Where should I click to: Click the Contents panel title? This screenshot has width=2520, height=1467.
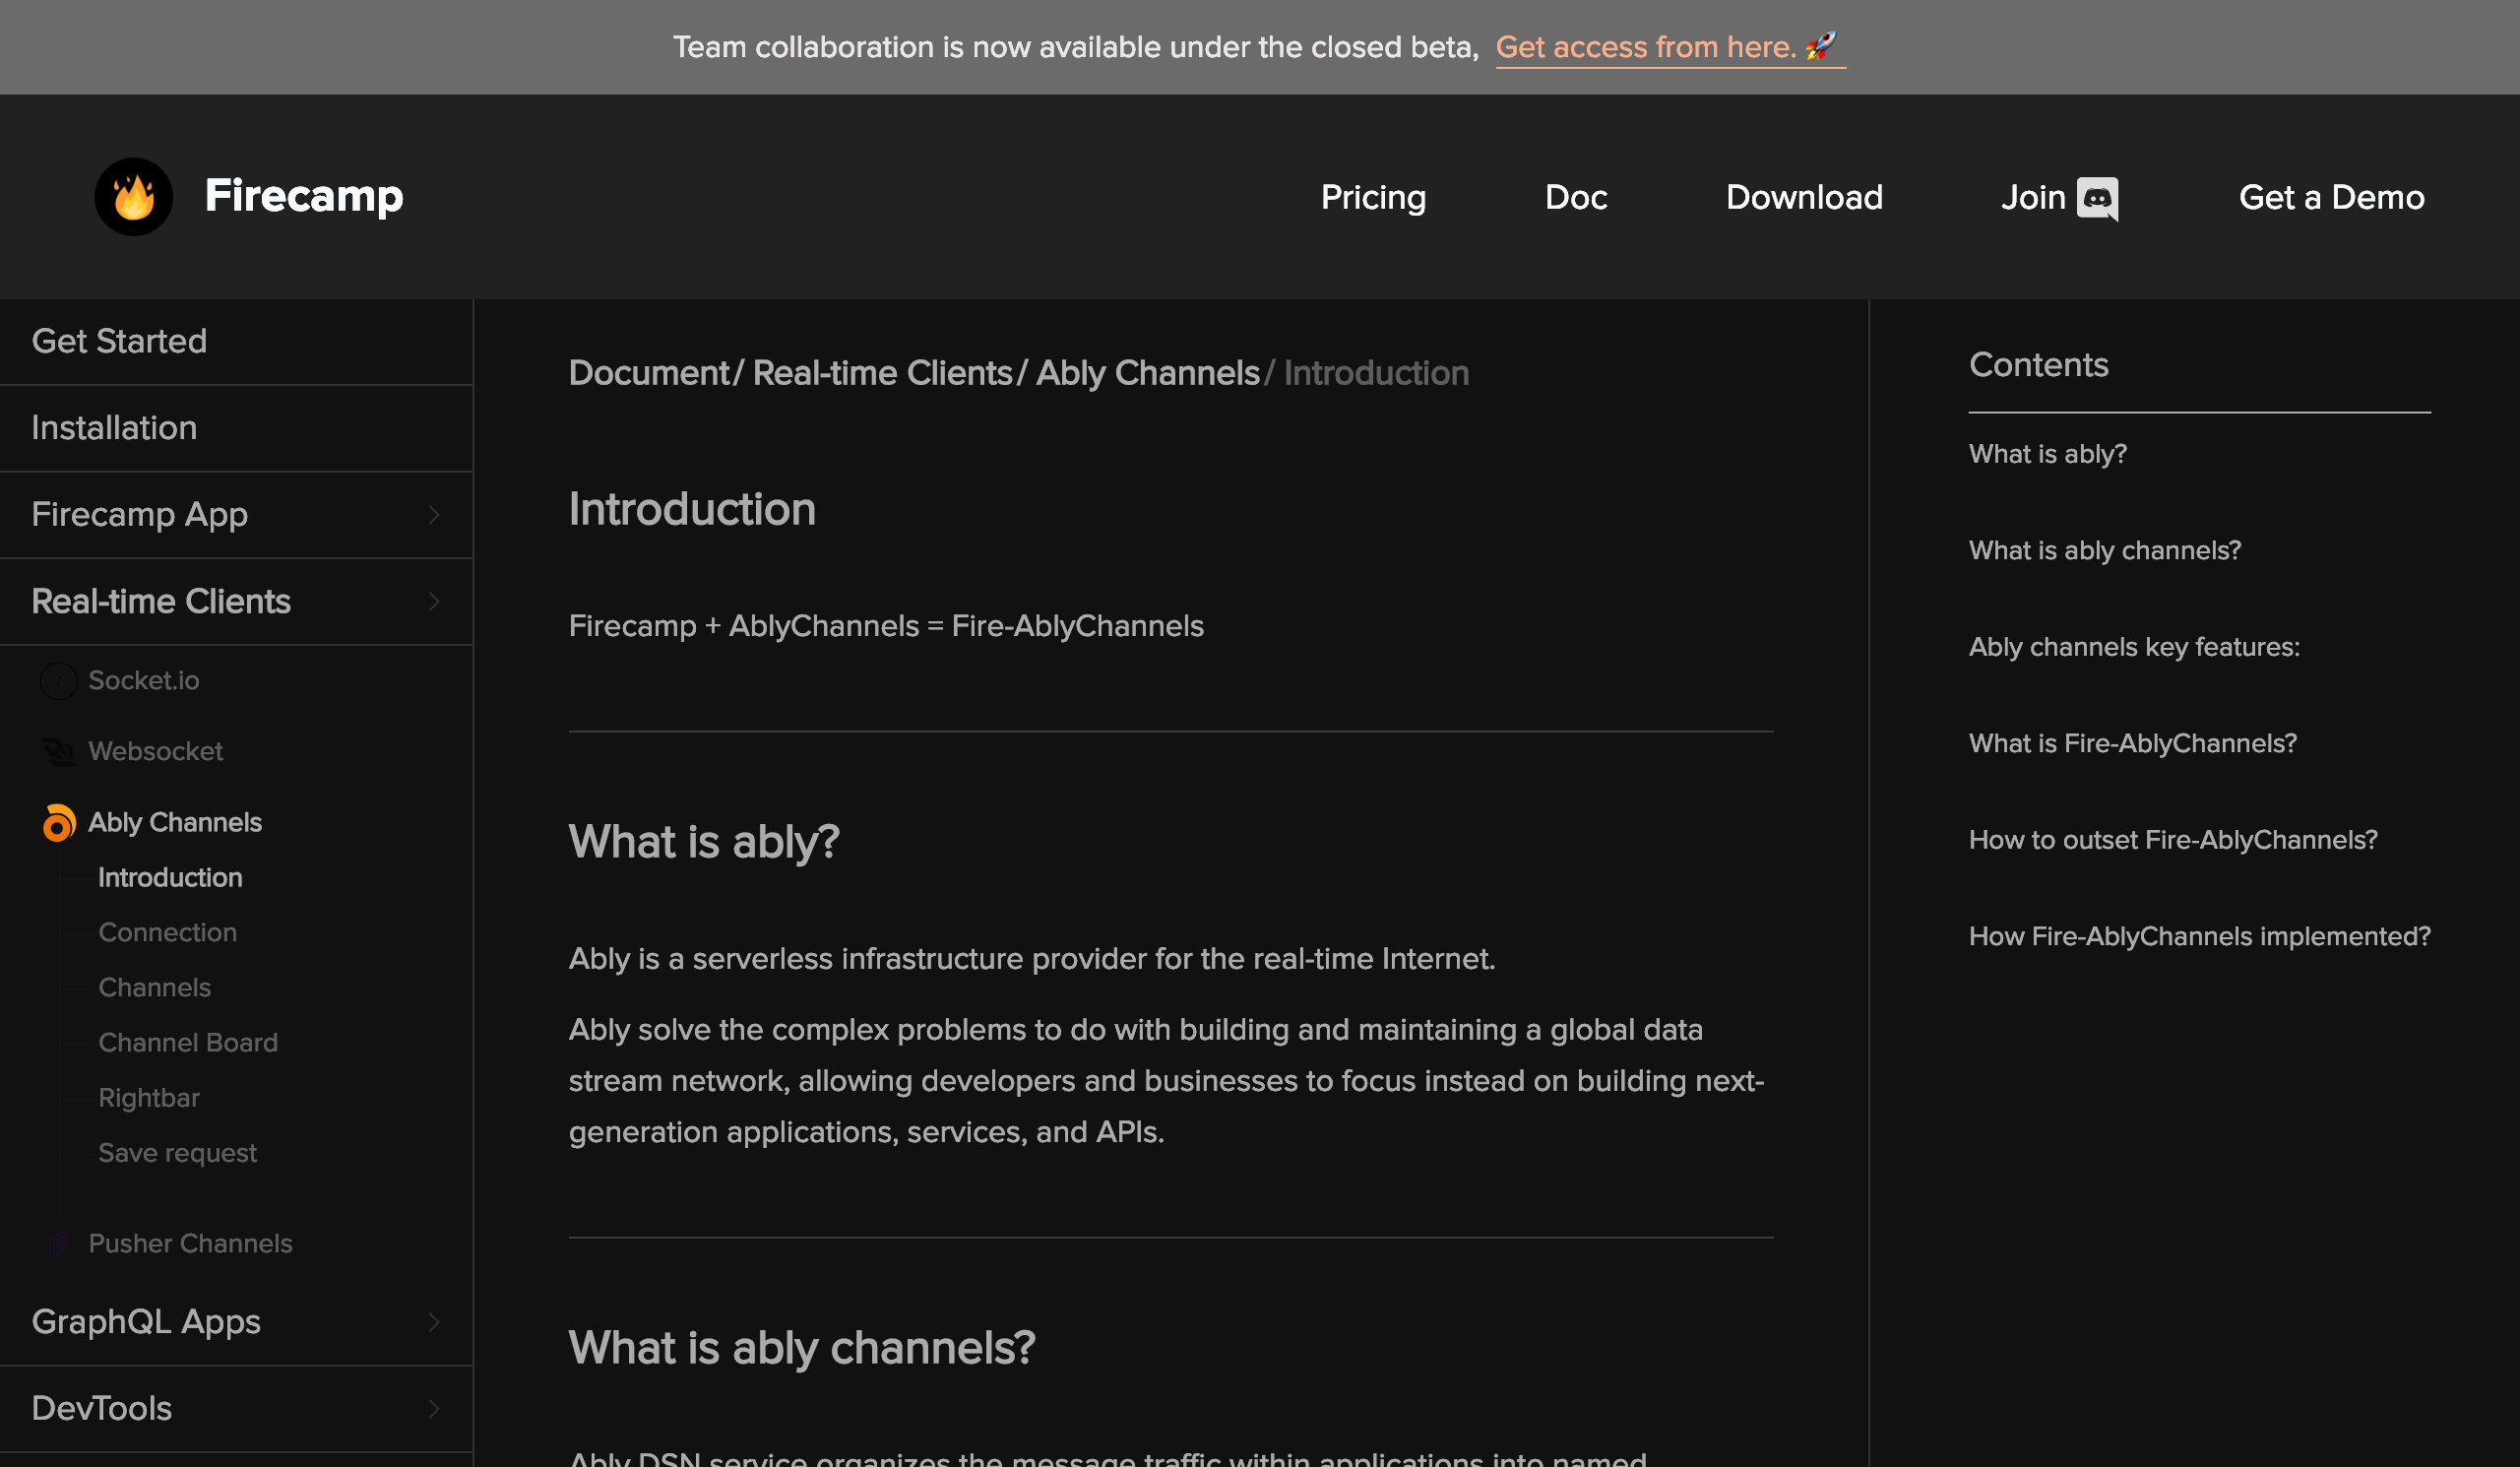click(2038, 365)
